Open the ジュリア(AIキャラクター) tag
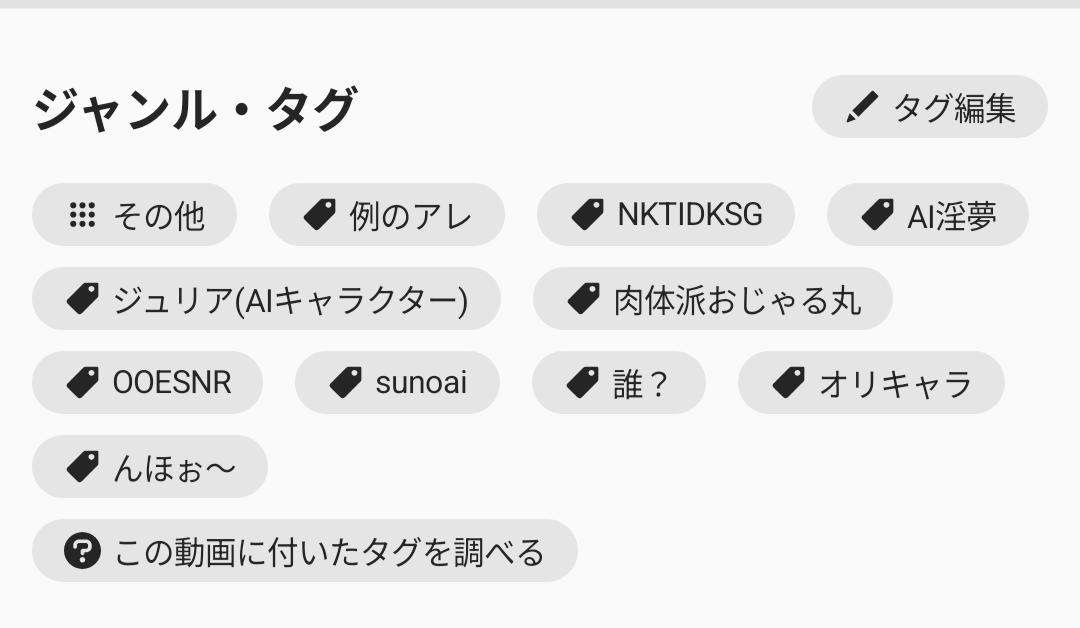1080x628 pixels. 267,299
